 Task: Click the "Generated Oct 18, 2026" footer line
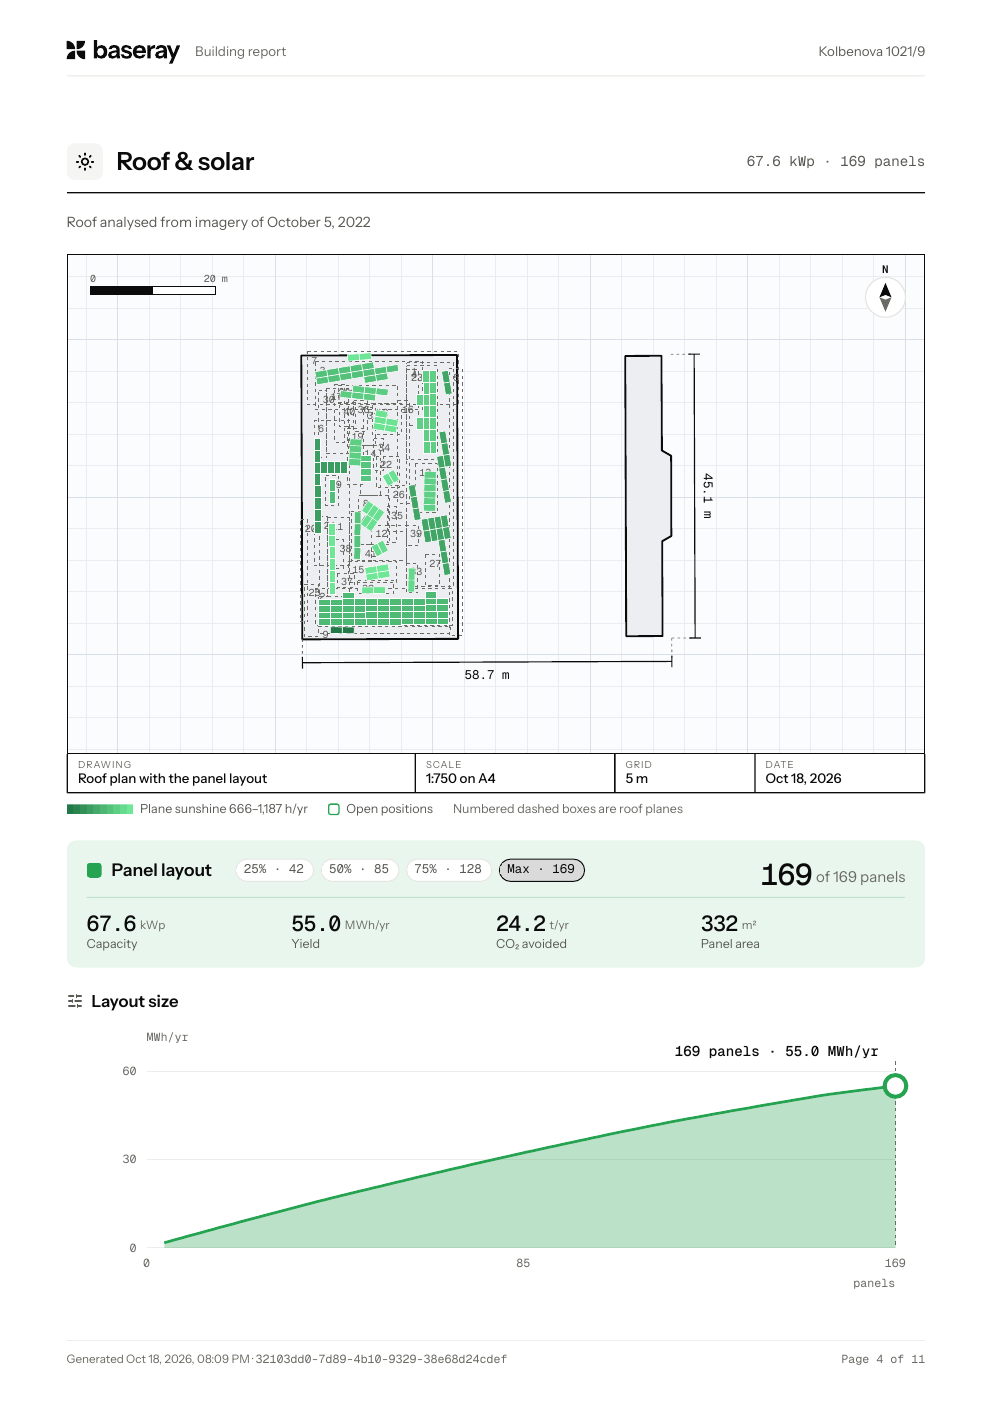pyautogui.click(x=287, y=1359)
